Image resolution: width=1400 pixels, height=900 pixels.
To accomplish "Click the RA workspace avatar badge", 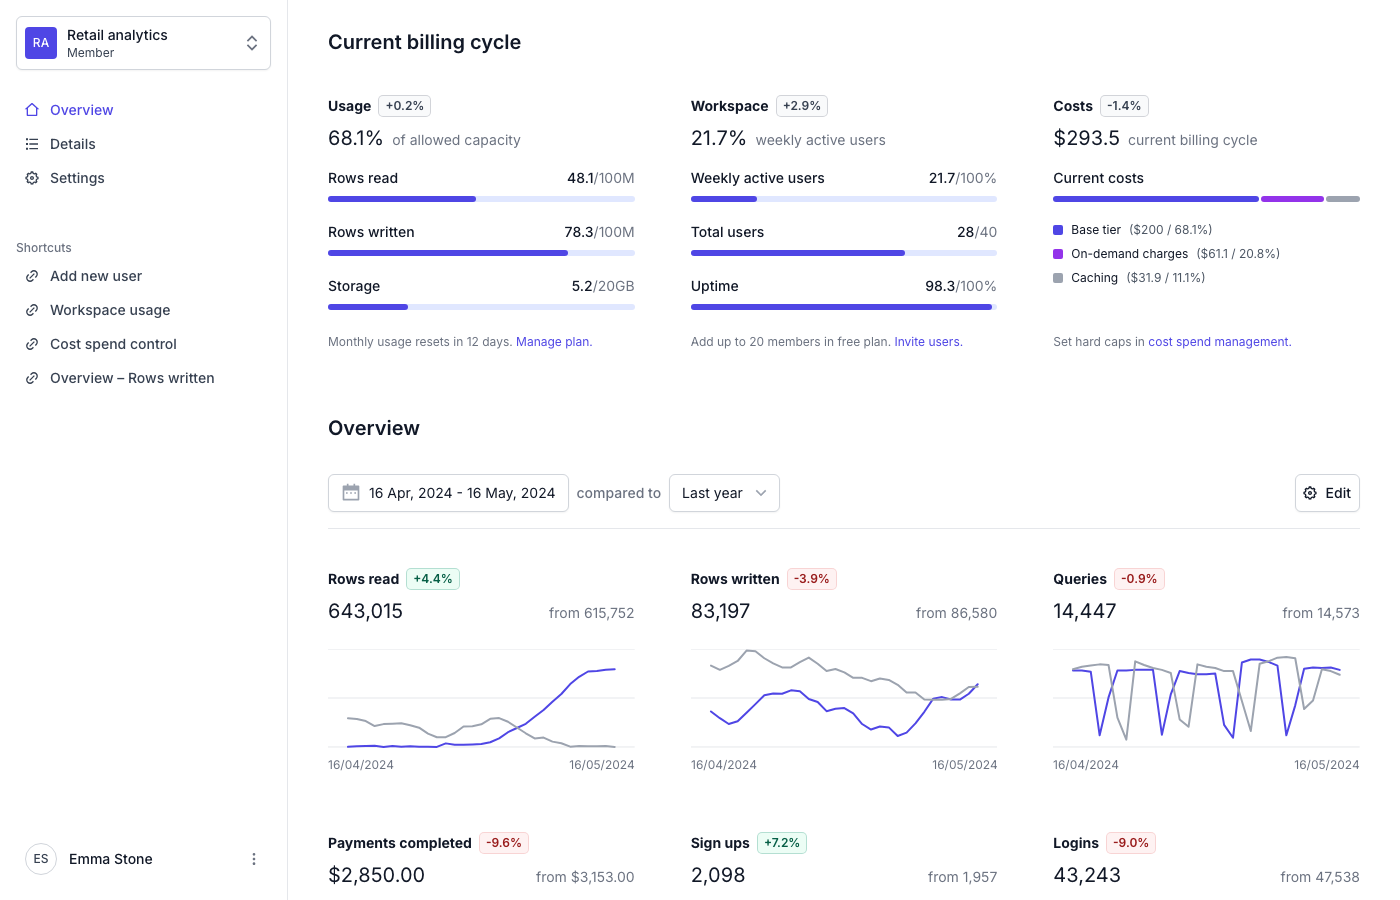I will pos(41,43).
